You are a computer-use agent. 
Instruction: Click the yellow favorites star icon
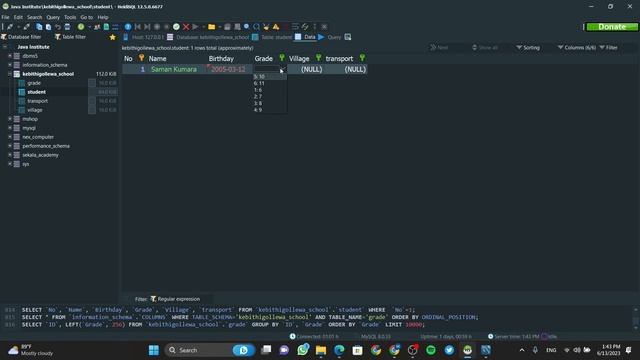[x=112, y=37]
